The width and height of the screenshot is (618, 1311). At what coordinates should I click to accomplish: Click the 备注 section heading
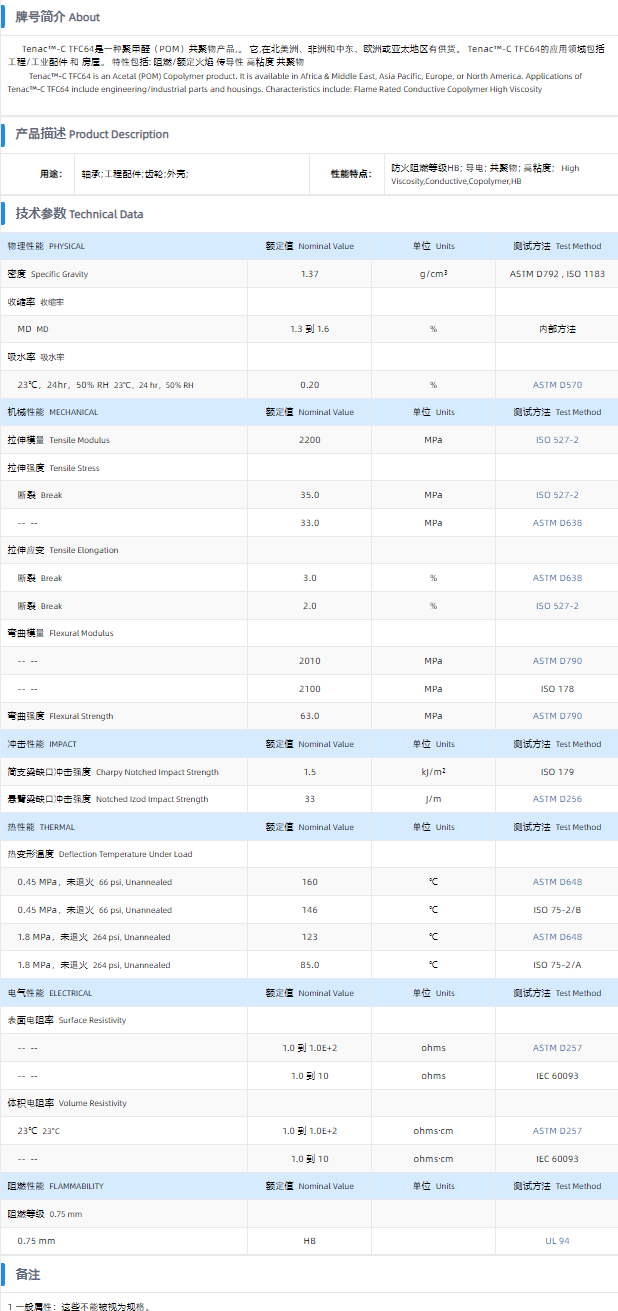coord(28,1275)
